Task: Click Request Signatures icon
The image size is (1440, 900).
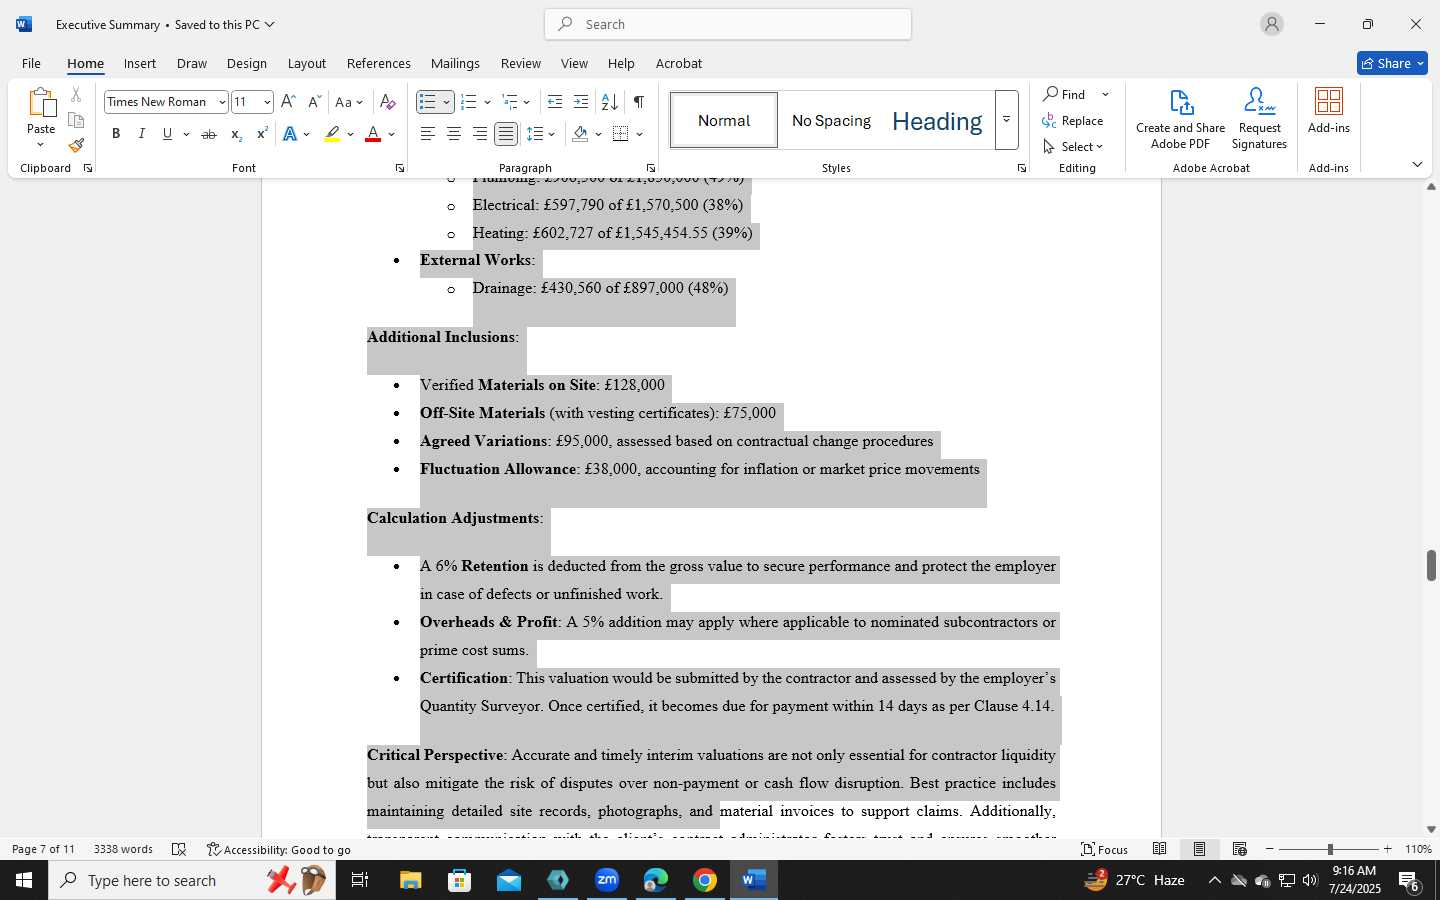Action: coord(1259,118)
